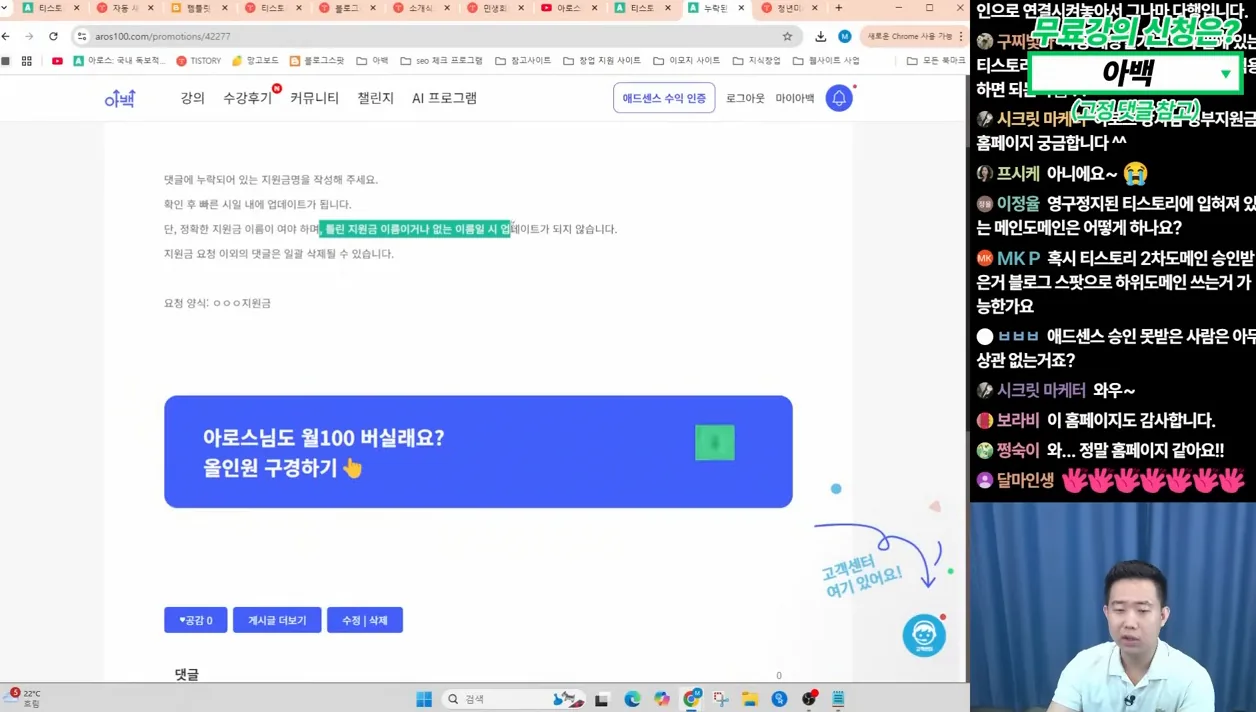
Task: Switch to the 소개식 browser tab
Action: coord(419,8)
